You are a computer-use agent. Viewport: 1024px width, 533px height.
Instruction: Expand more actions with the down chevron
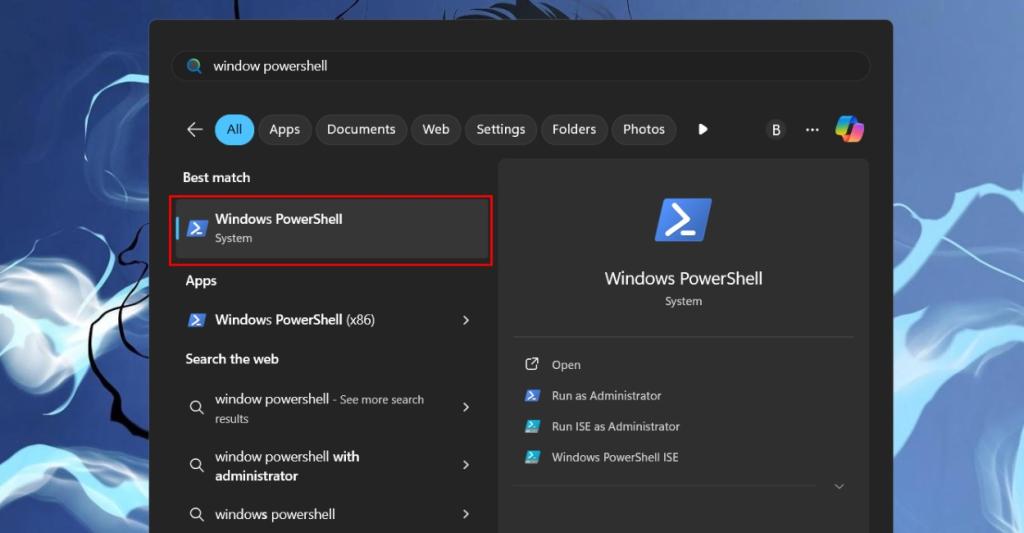click(839, 486)
